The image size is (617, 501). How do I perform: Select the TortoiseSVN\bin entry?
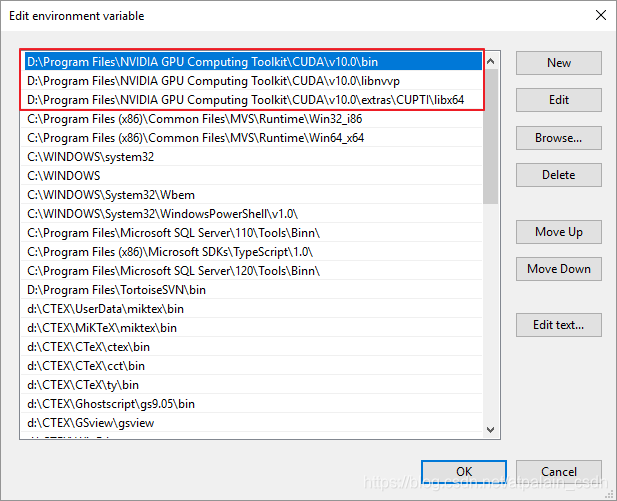[x=253, y=290]
